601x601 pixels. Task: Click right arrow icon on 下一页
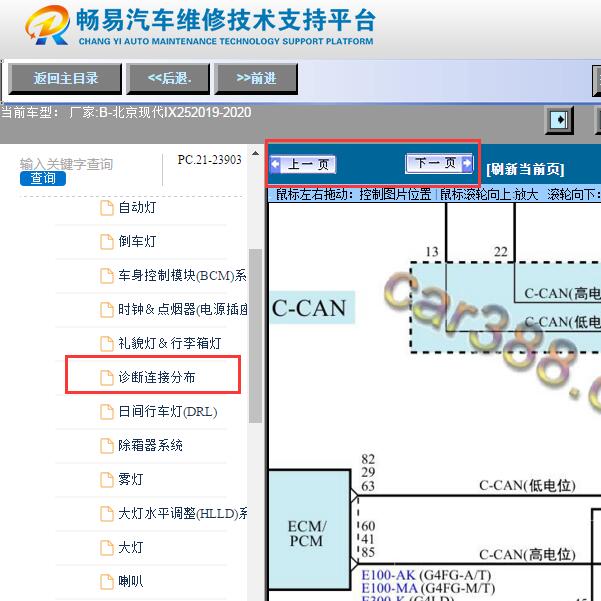467,163
